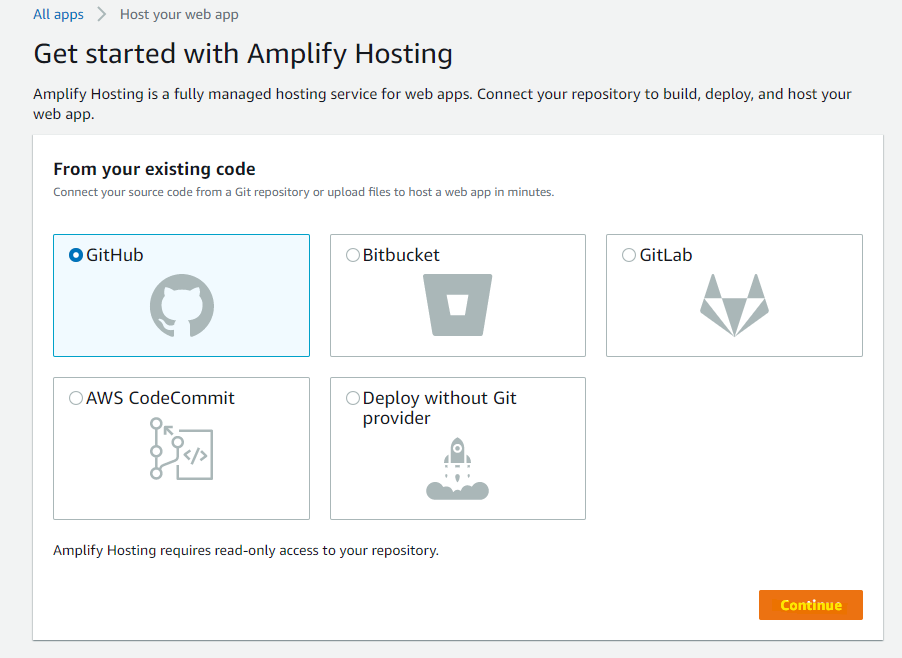
Task: Select the GitHub radio button
Action: [75, 255]
